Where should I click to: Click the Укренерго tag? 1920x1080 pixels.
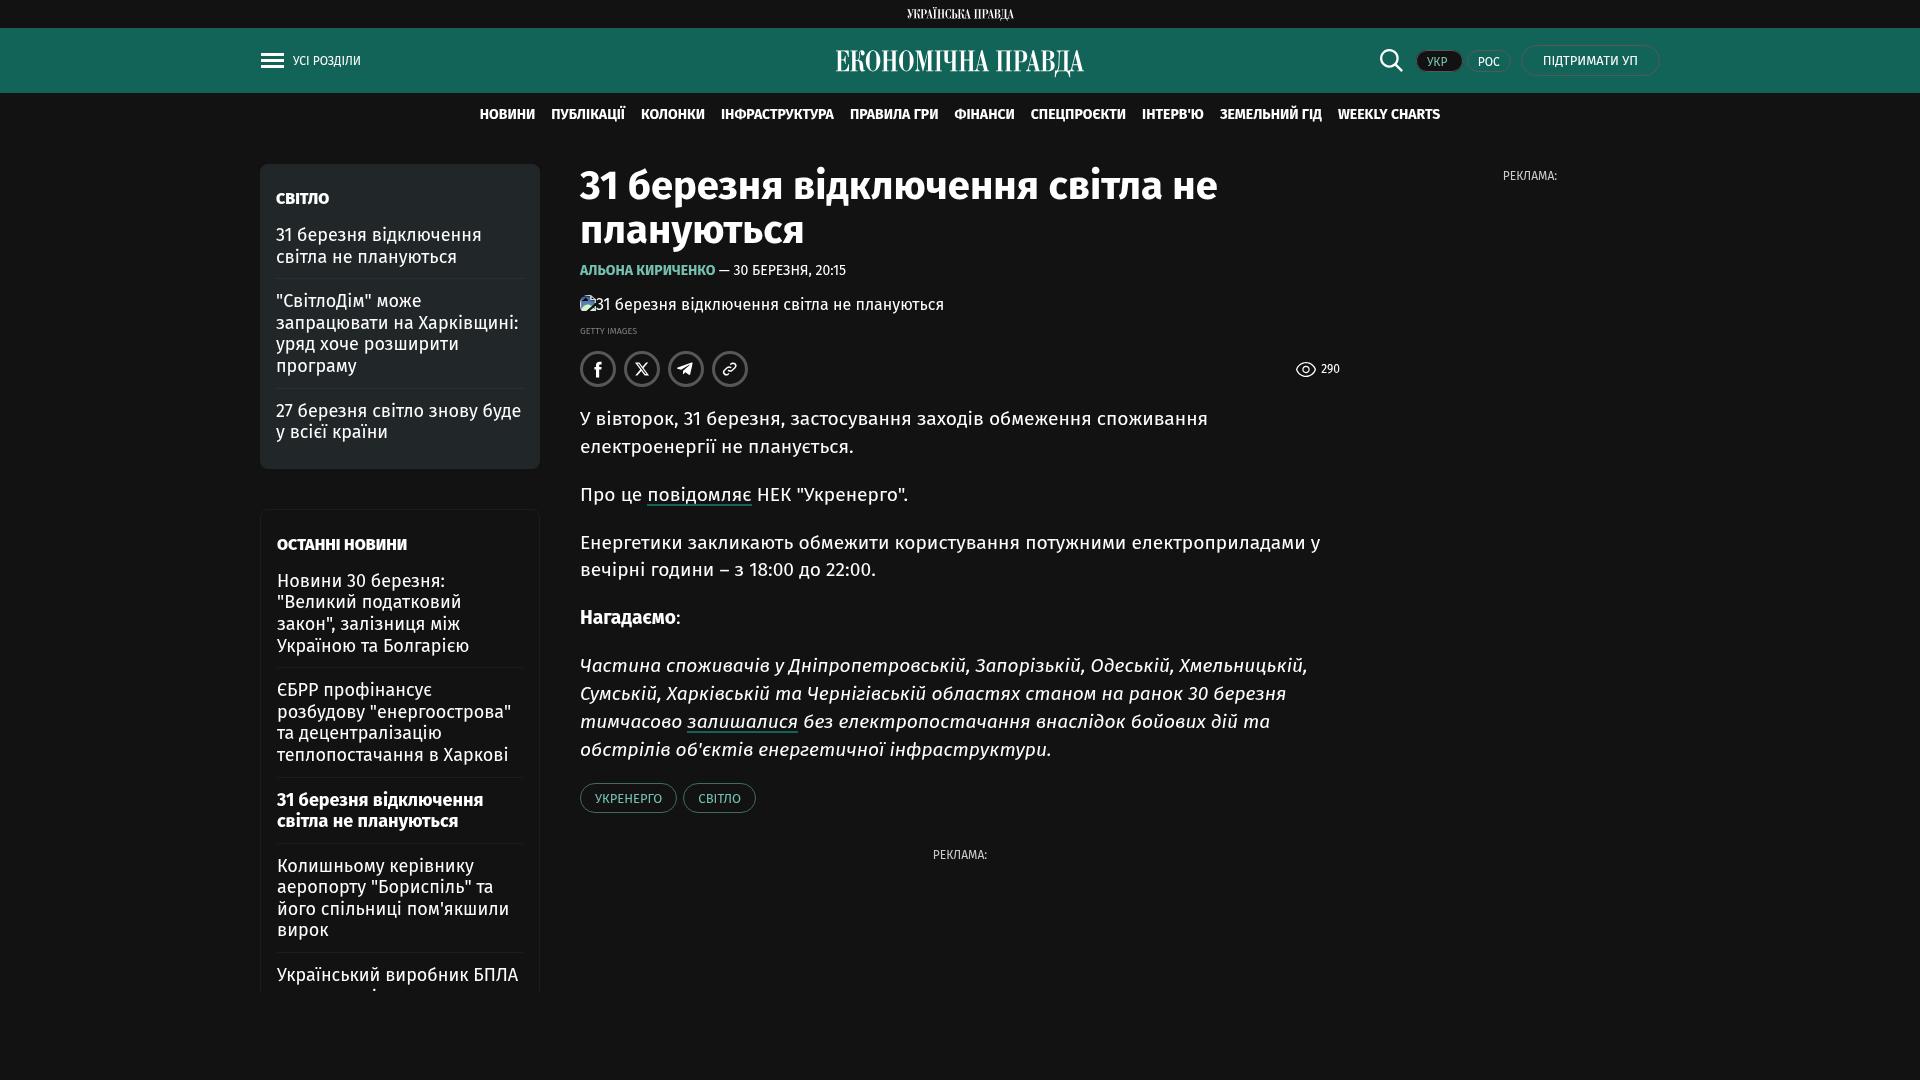tap(628, 798)
